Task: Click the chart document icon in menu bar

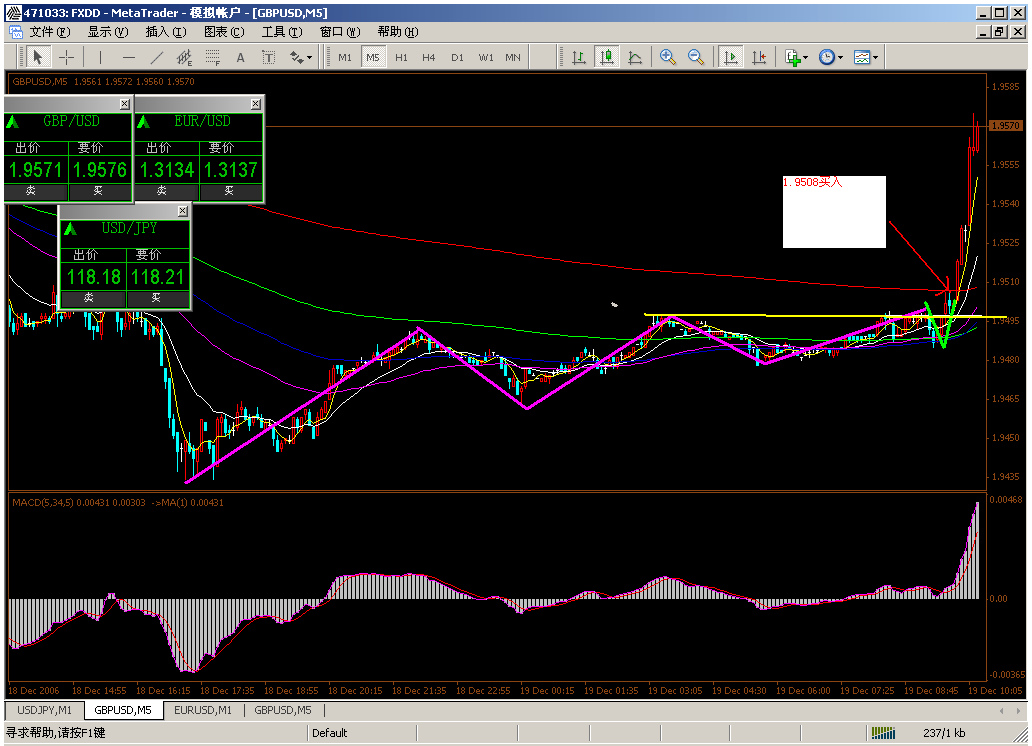Action: (x=14, y=32)
